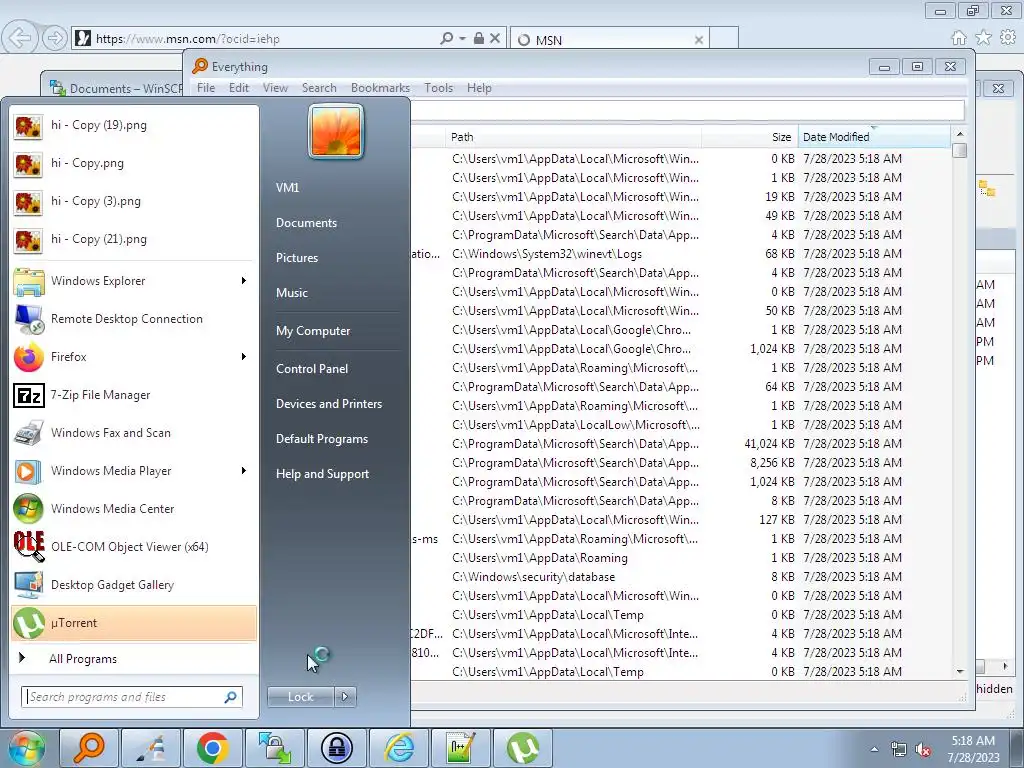Open Bookmarks menu in Everything
The width and height of the screenshot is (1024, 768).
coord(380,88)
